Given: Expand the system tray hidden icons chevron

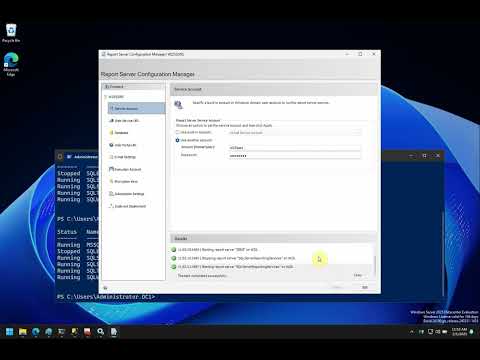Looking at the screenshot, I should [411, 332].
